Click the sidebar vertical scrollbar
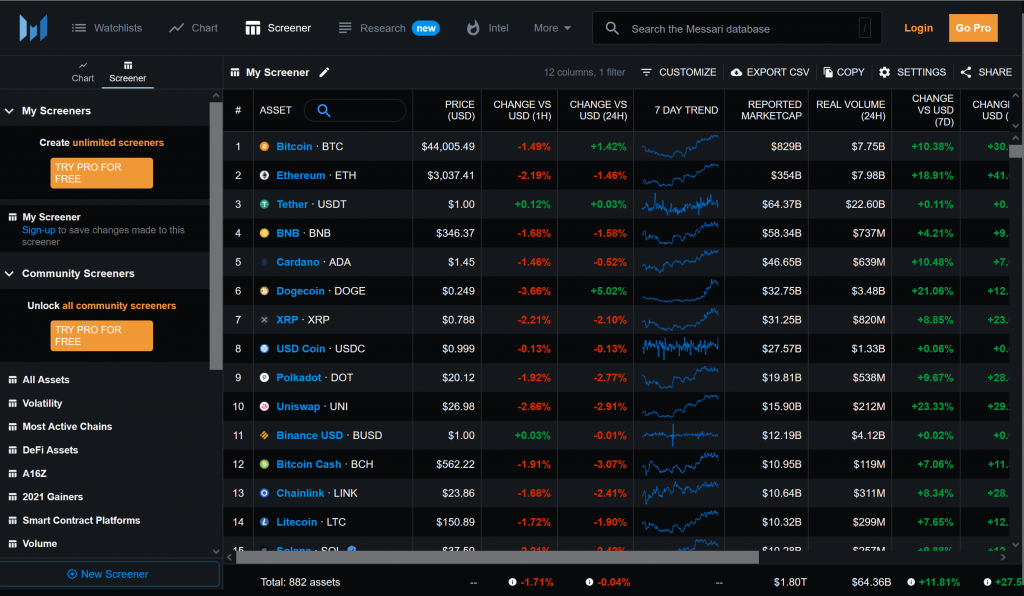 216,236
